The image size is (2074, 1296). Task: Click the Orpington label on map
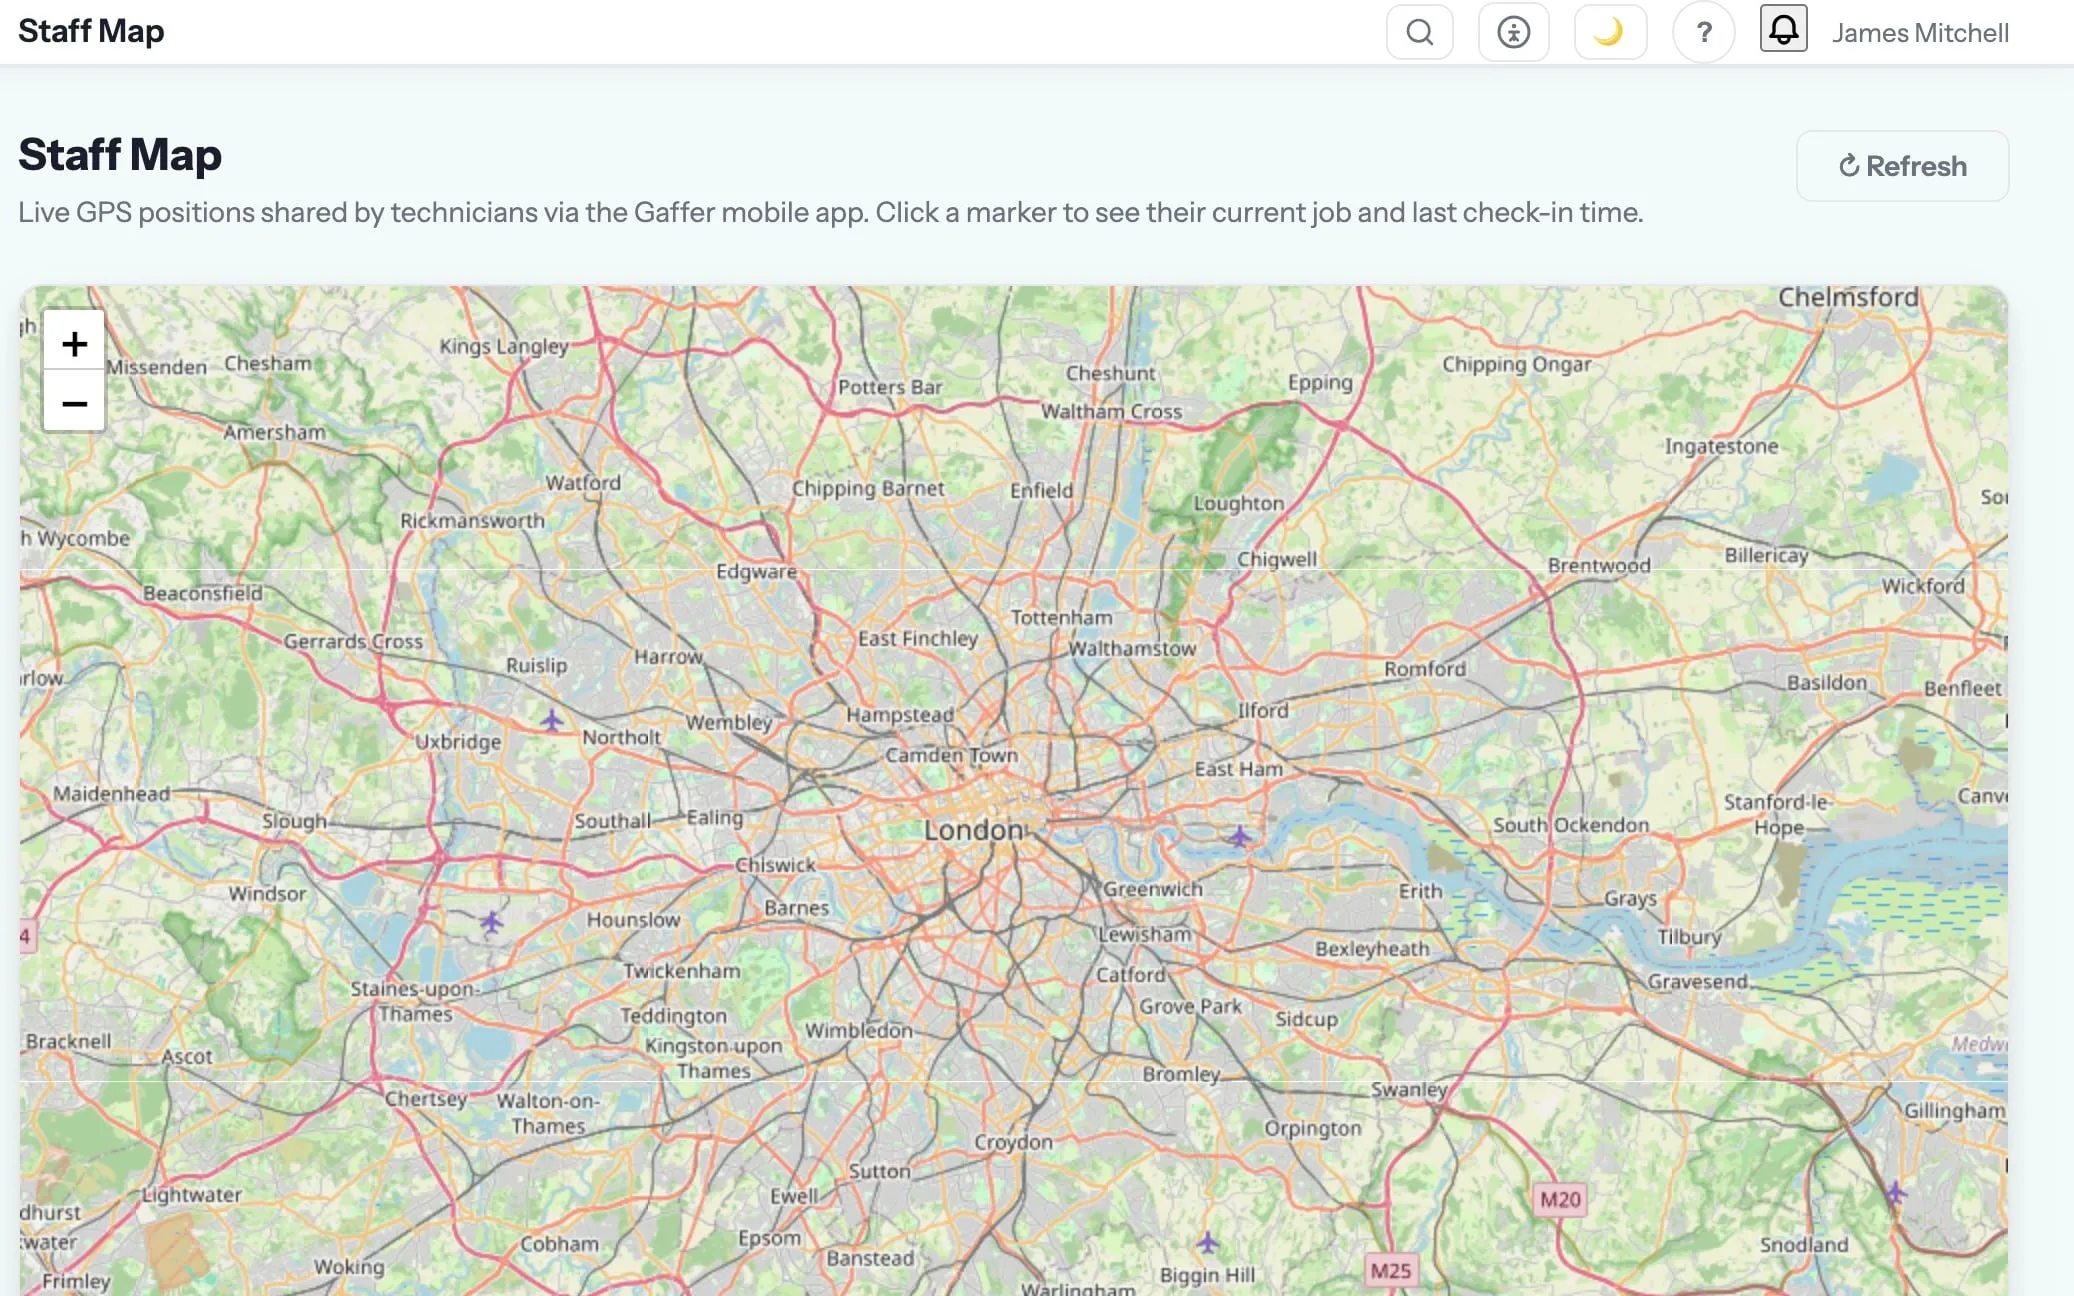1312,1128
